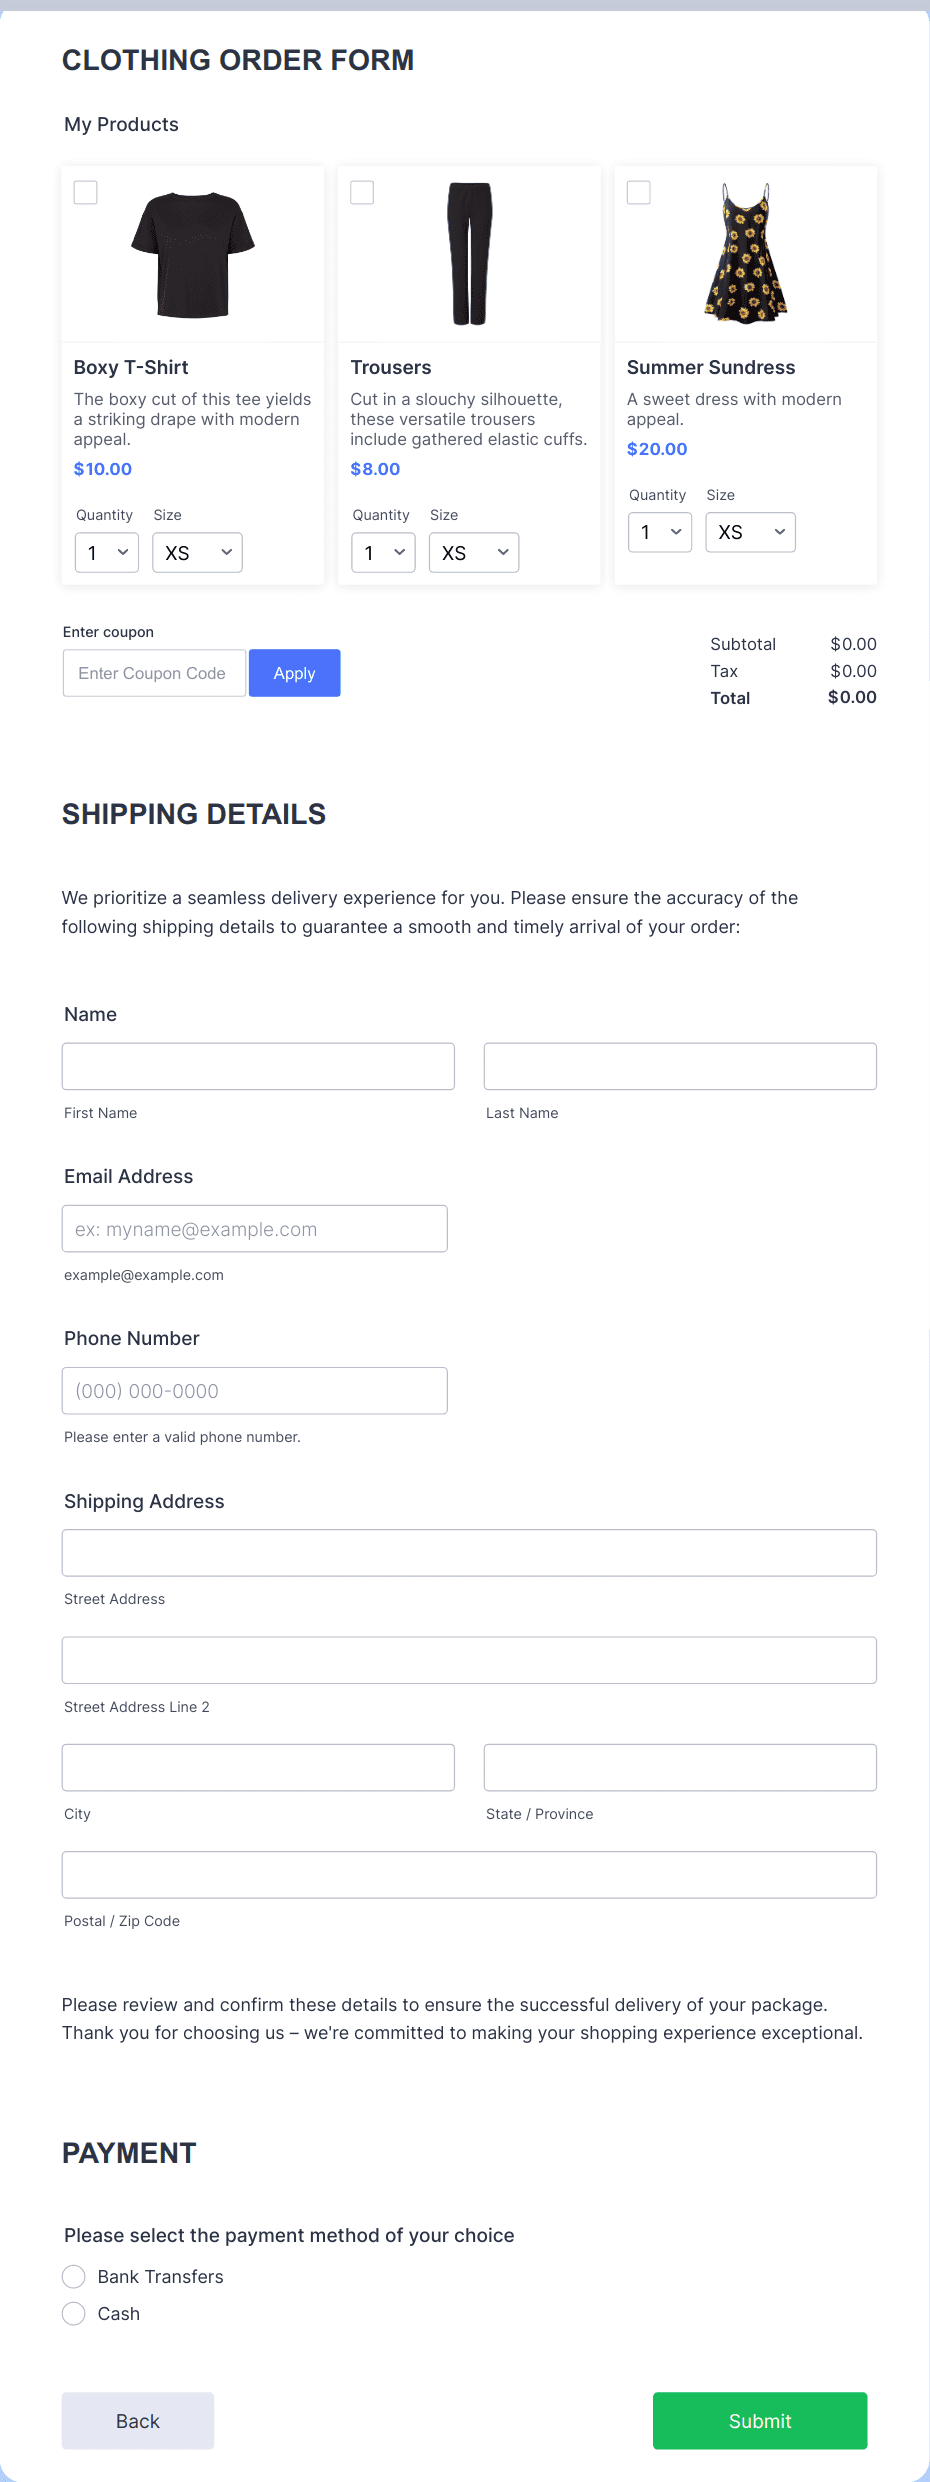Click the Phone Number input field

[x=254, y=1390]
